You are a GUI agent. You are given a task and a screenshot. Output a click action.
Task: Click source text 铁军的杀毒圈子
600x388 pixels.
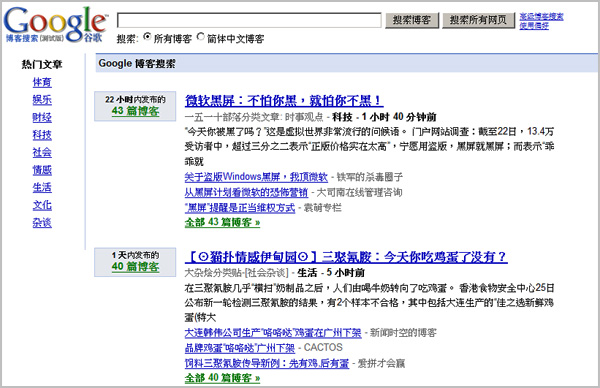pos(370,177)
